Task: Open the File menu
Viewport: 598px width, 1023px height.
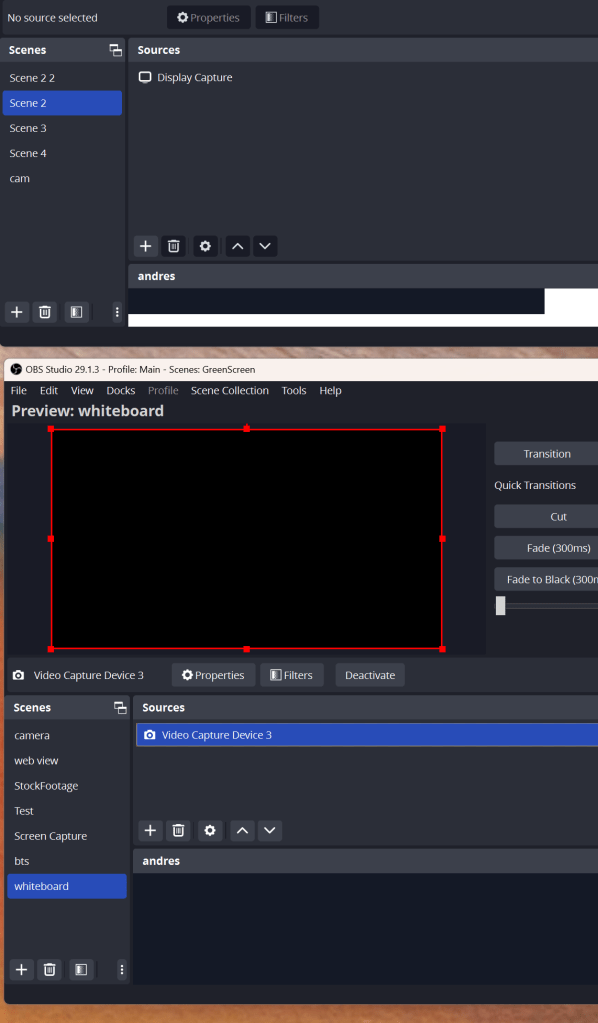Action: tap(19, 390)
